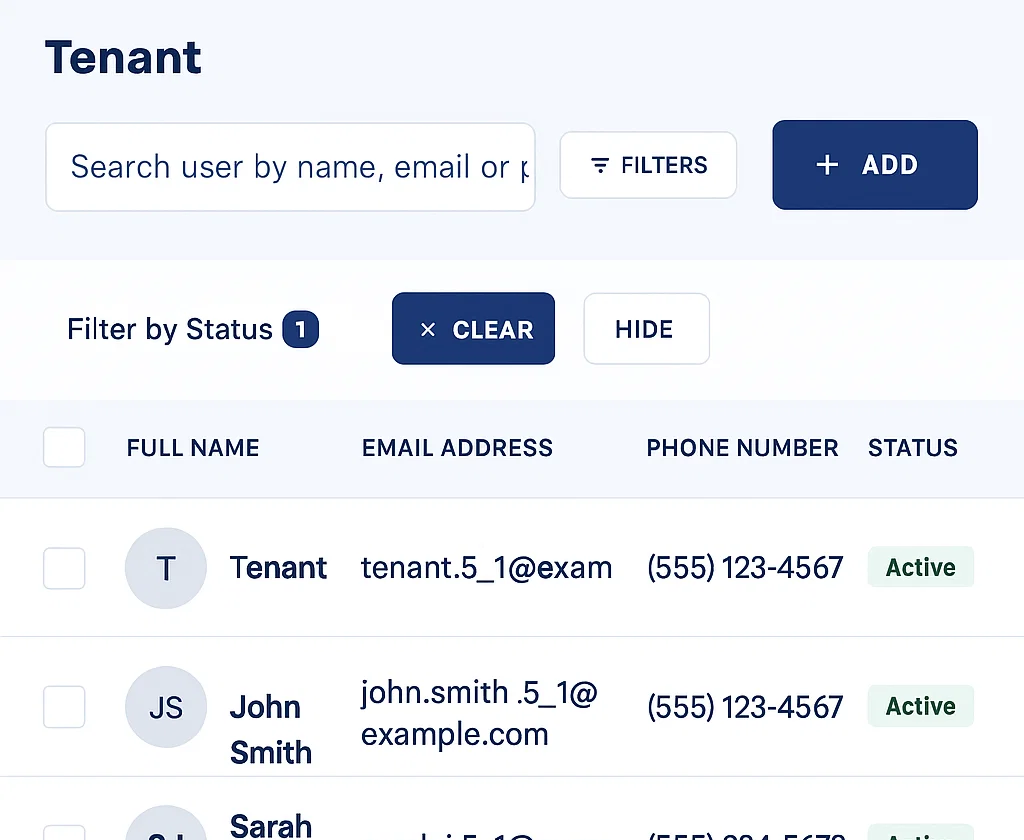
Task: Click the Active status badge for Tenant
Action: point(920,567)
